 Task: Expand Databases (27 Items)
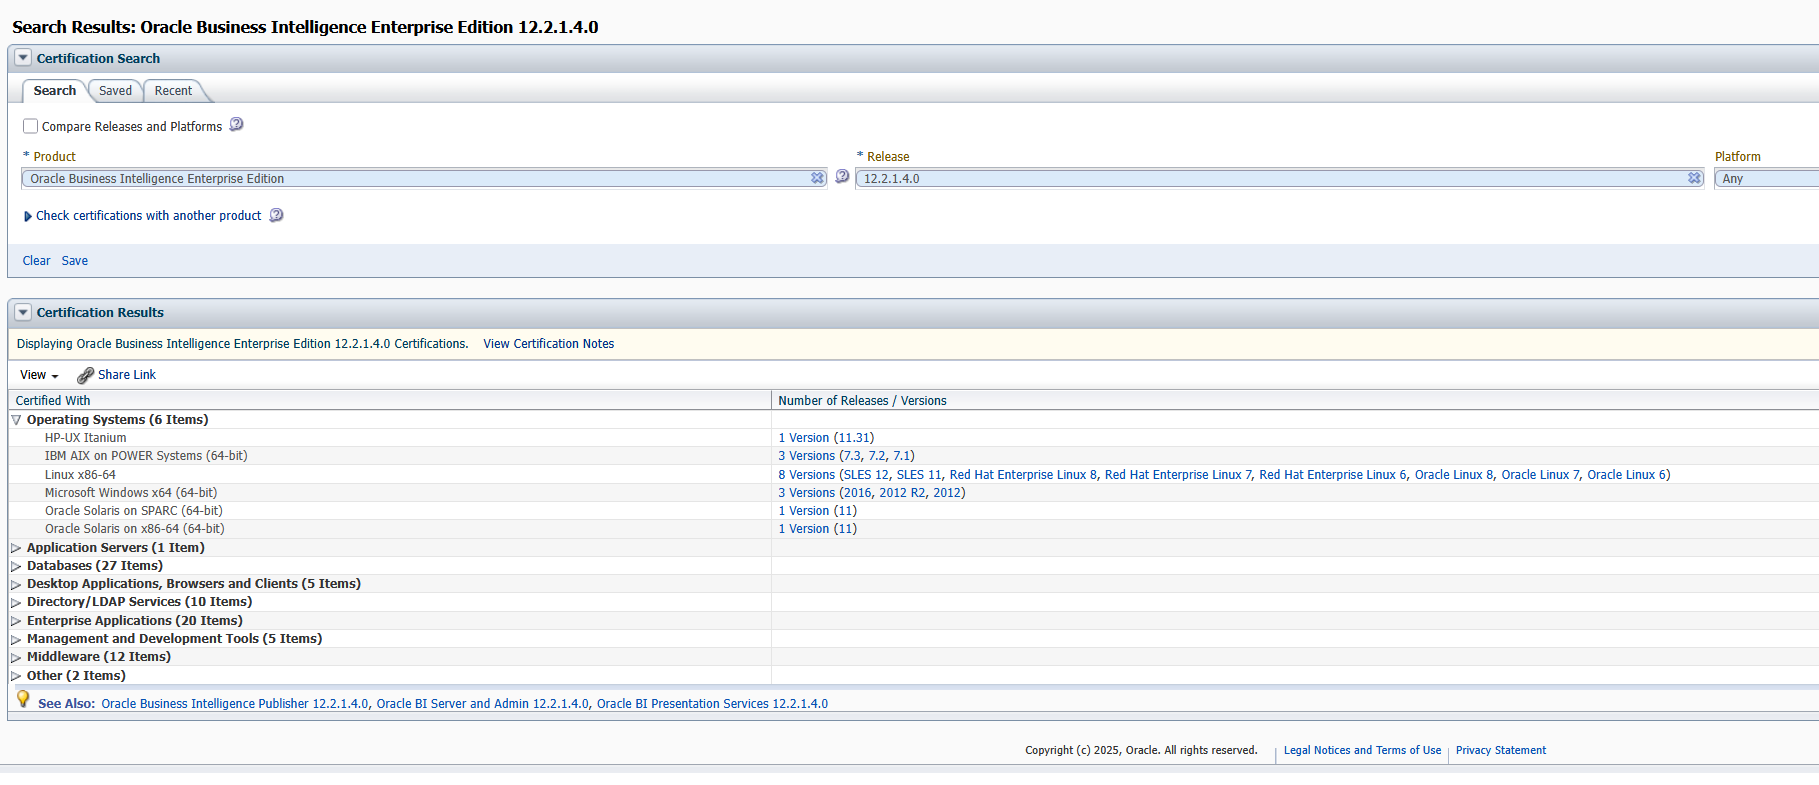[16, 566]
